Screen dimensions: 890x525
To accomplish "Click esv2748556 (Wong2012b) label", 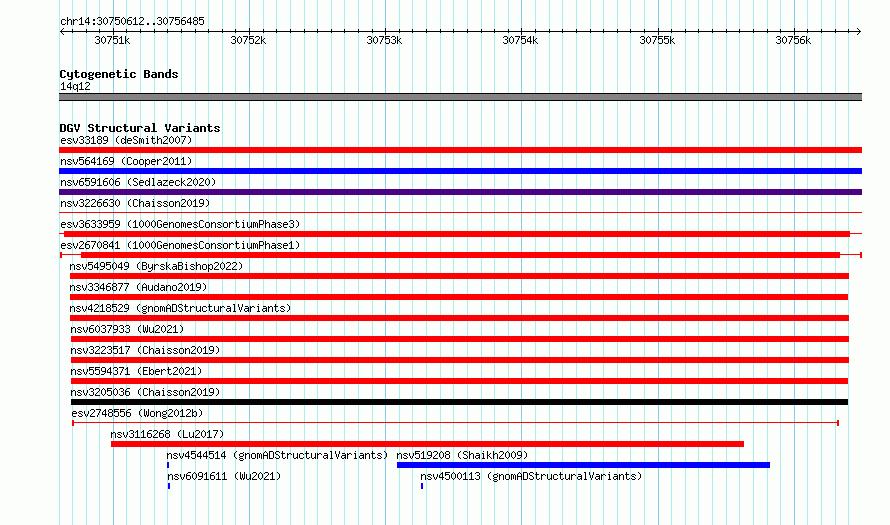I will point(137,413).
